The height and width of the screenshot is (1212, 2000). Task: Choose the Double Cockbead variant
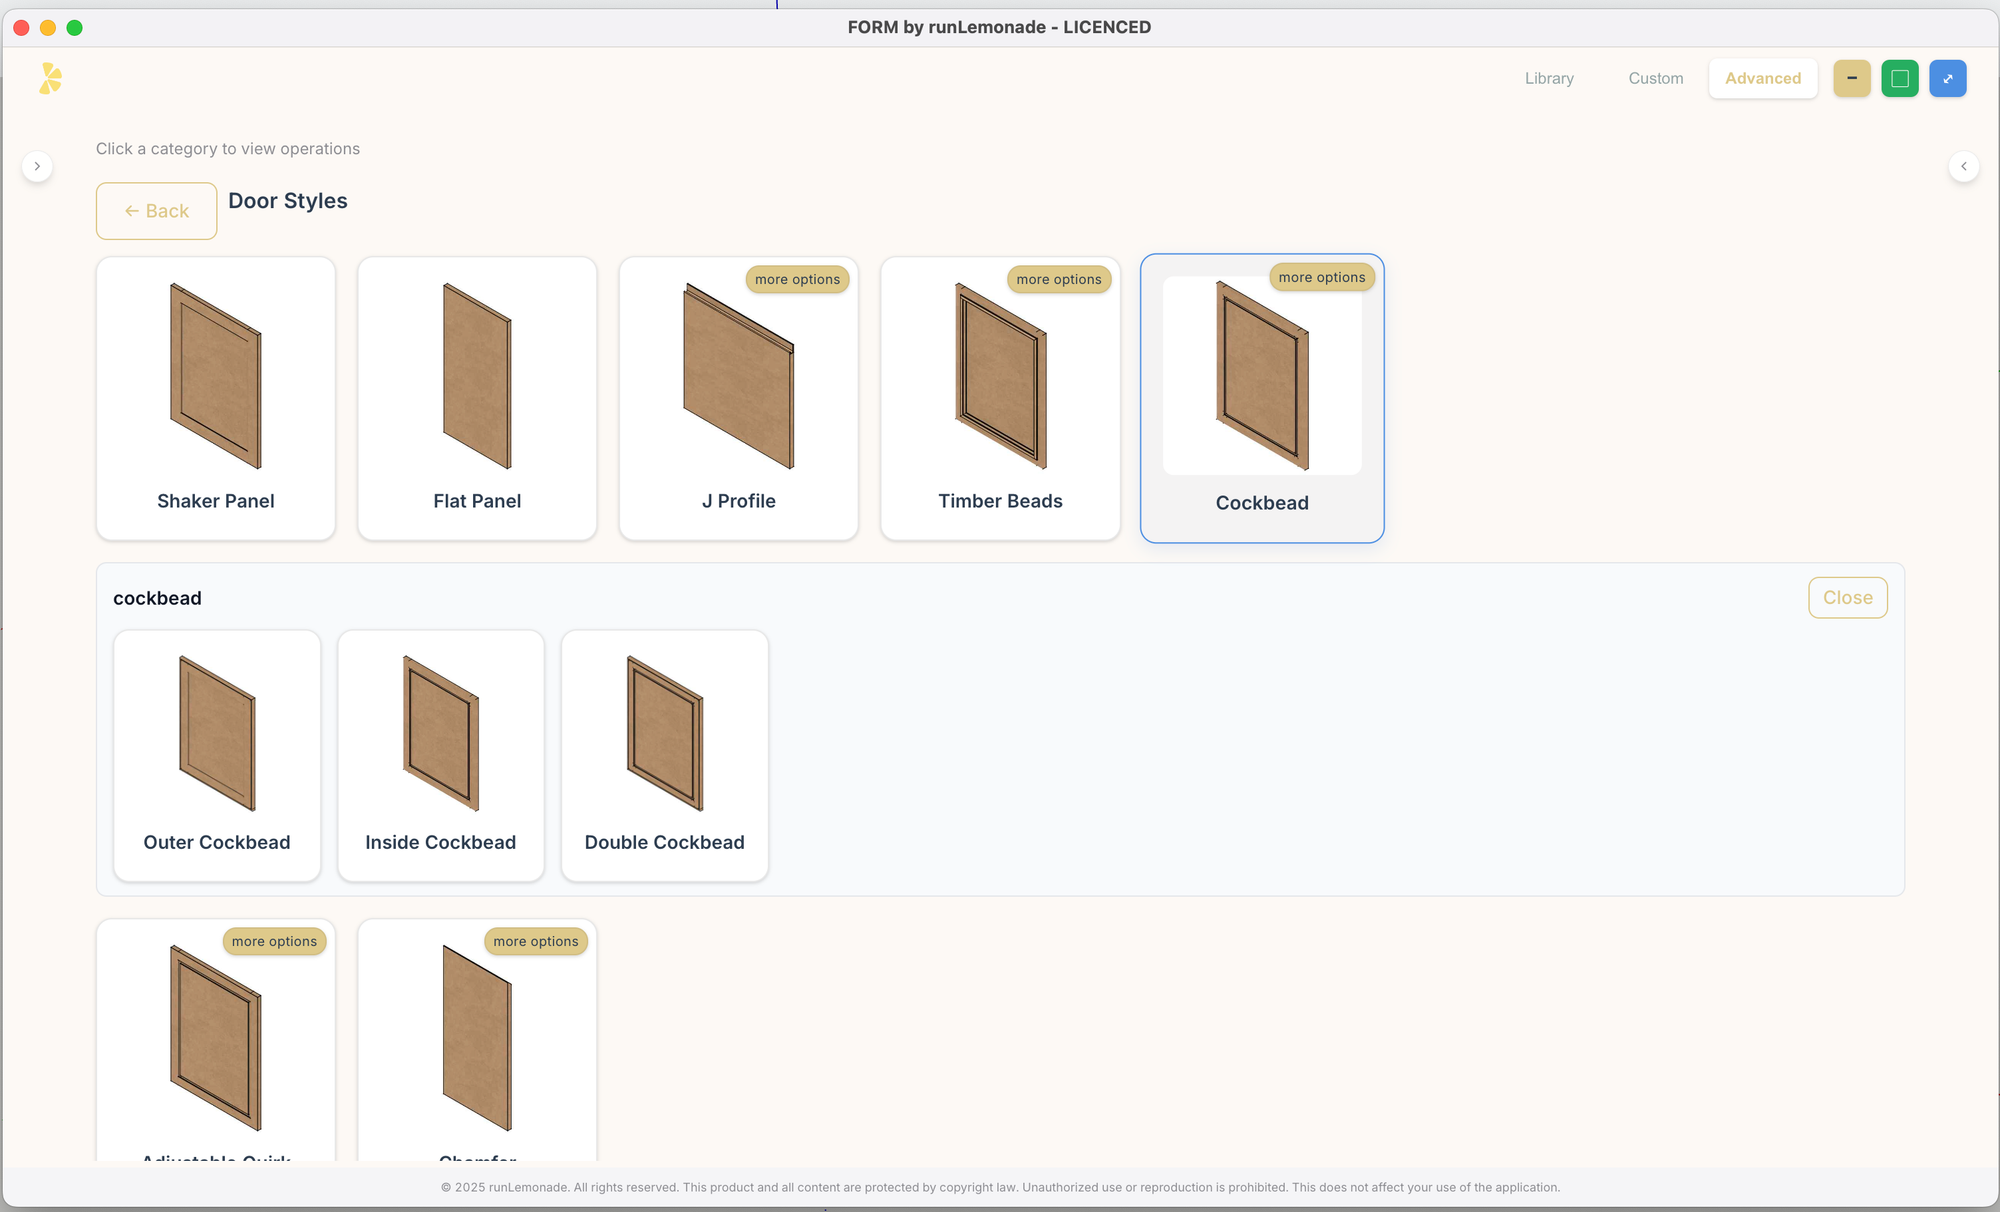[x=665, y=755]
